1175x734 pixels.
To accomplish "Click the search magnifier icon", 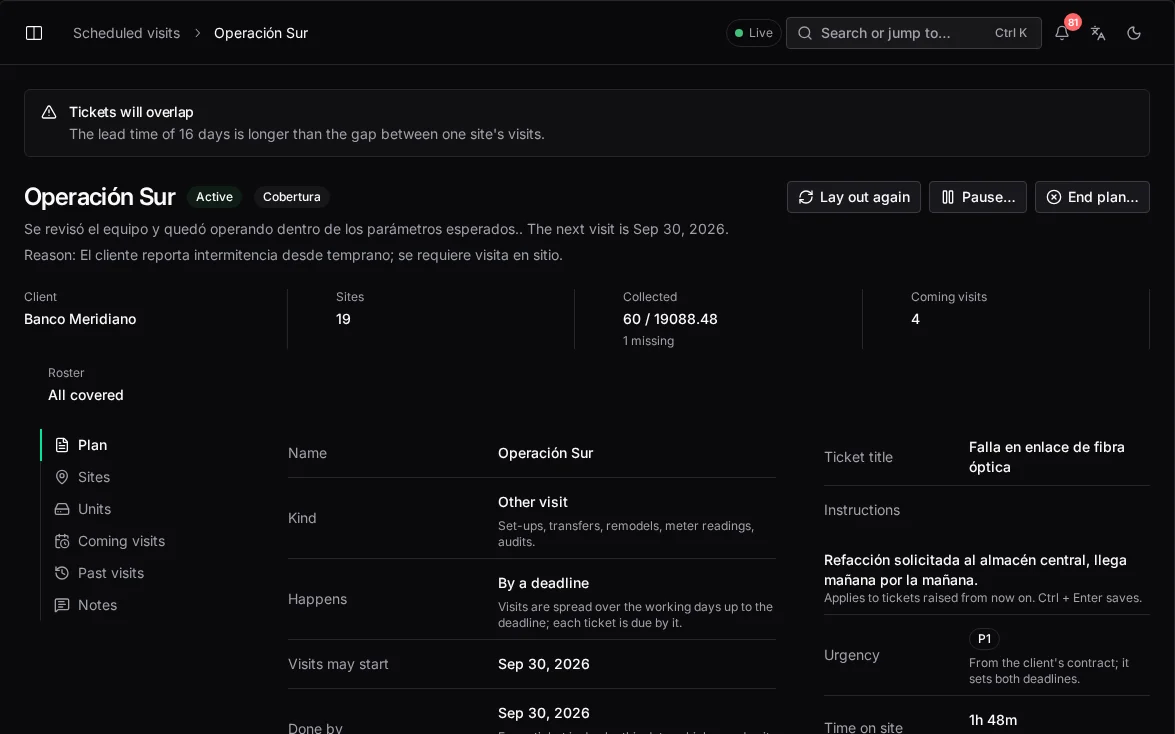I will click(805, 33).
